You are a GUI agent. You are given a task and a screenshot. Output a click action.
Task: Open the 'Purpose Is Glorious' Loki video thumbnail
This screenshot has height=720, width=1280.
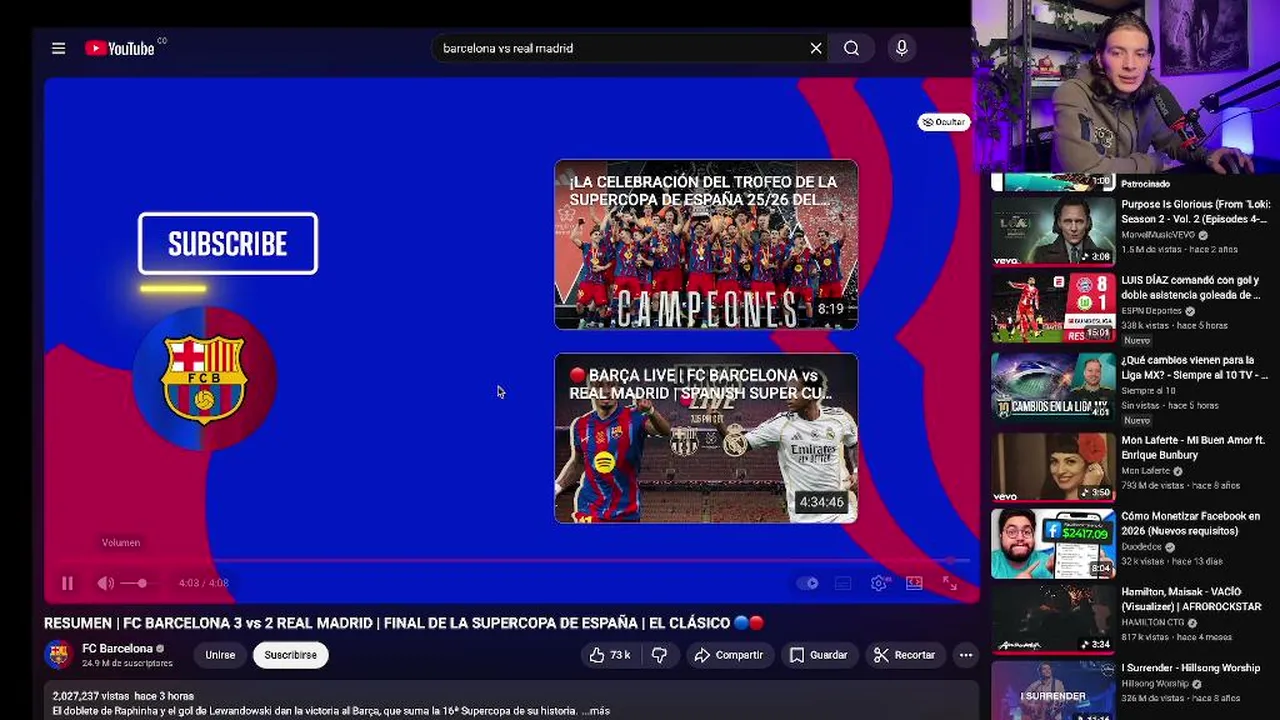(x=1053, y=231)
